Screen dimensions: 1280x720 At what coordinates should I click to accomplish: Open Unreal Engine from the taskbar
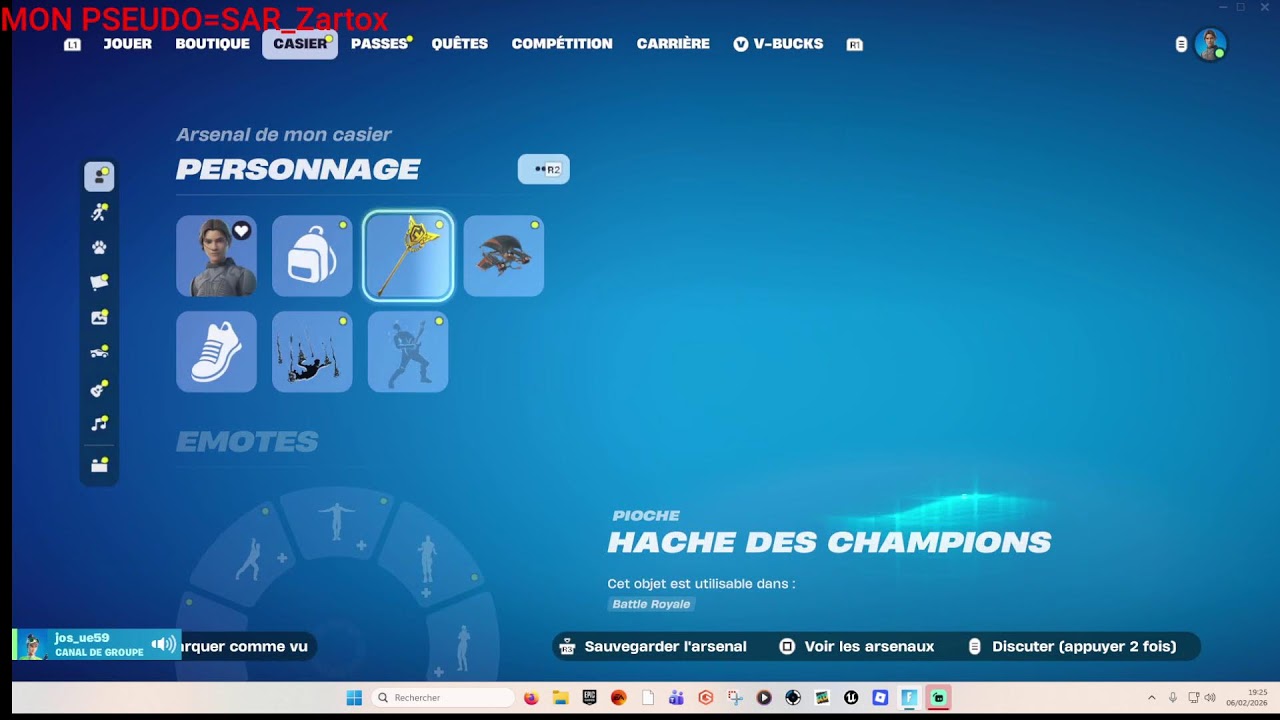coord(851,698)
